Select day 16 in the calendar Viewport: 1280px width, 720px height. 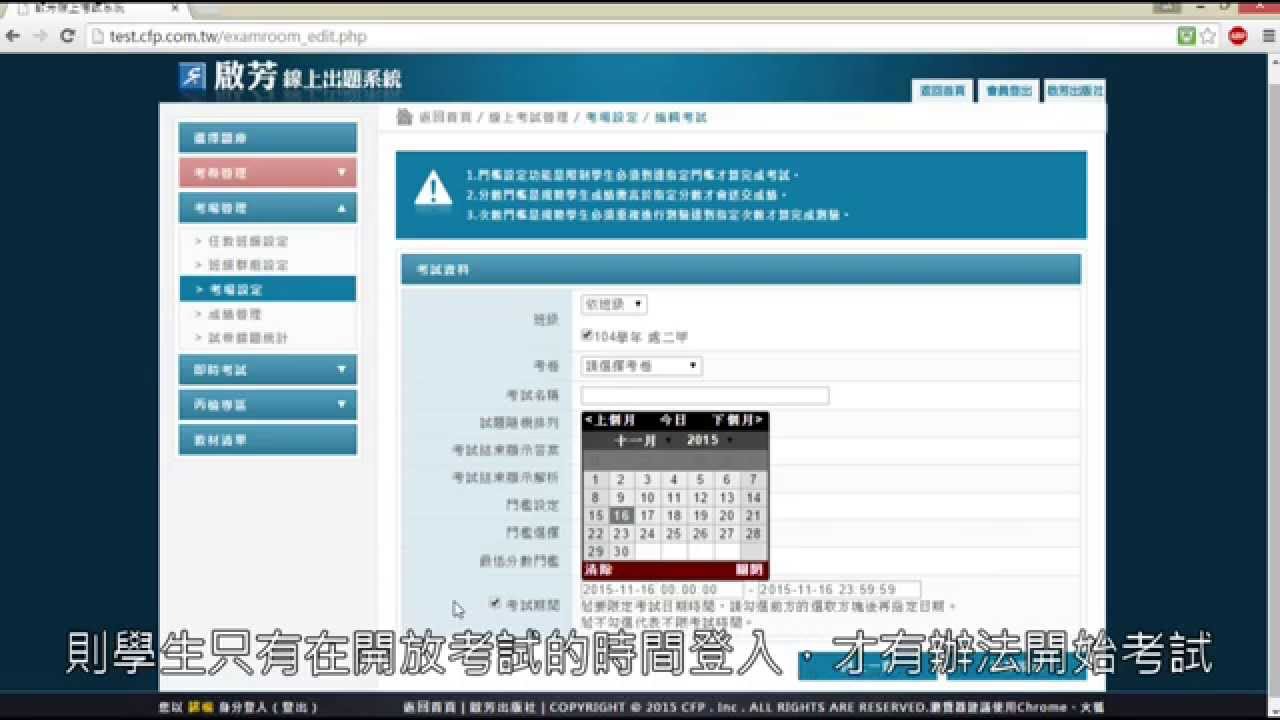[x=621, y=516]
